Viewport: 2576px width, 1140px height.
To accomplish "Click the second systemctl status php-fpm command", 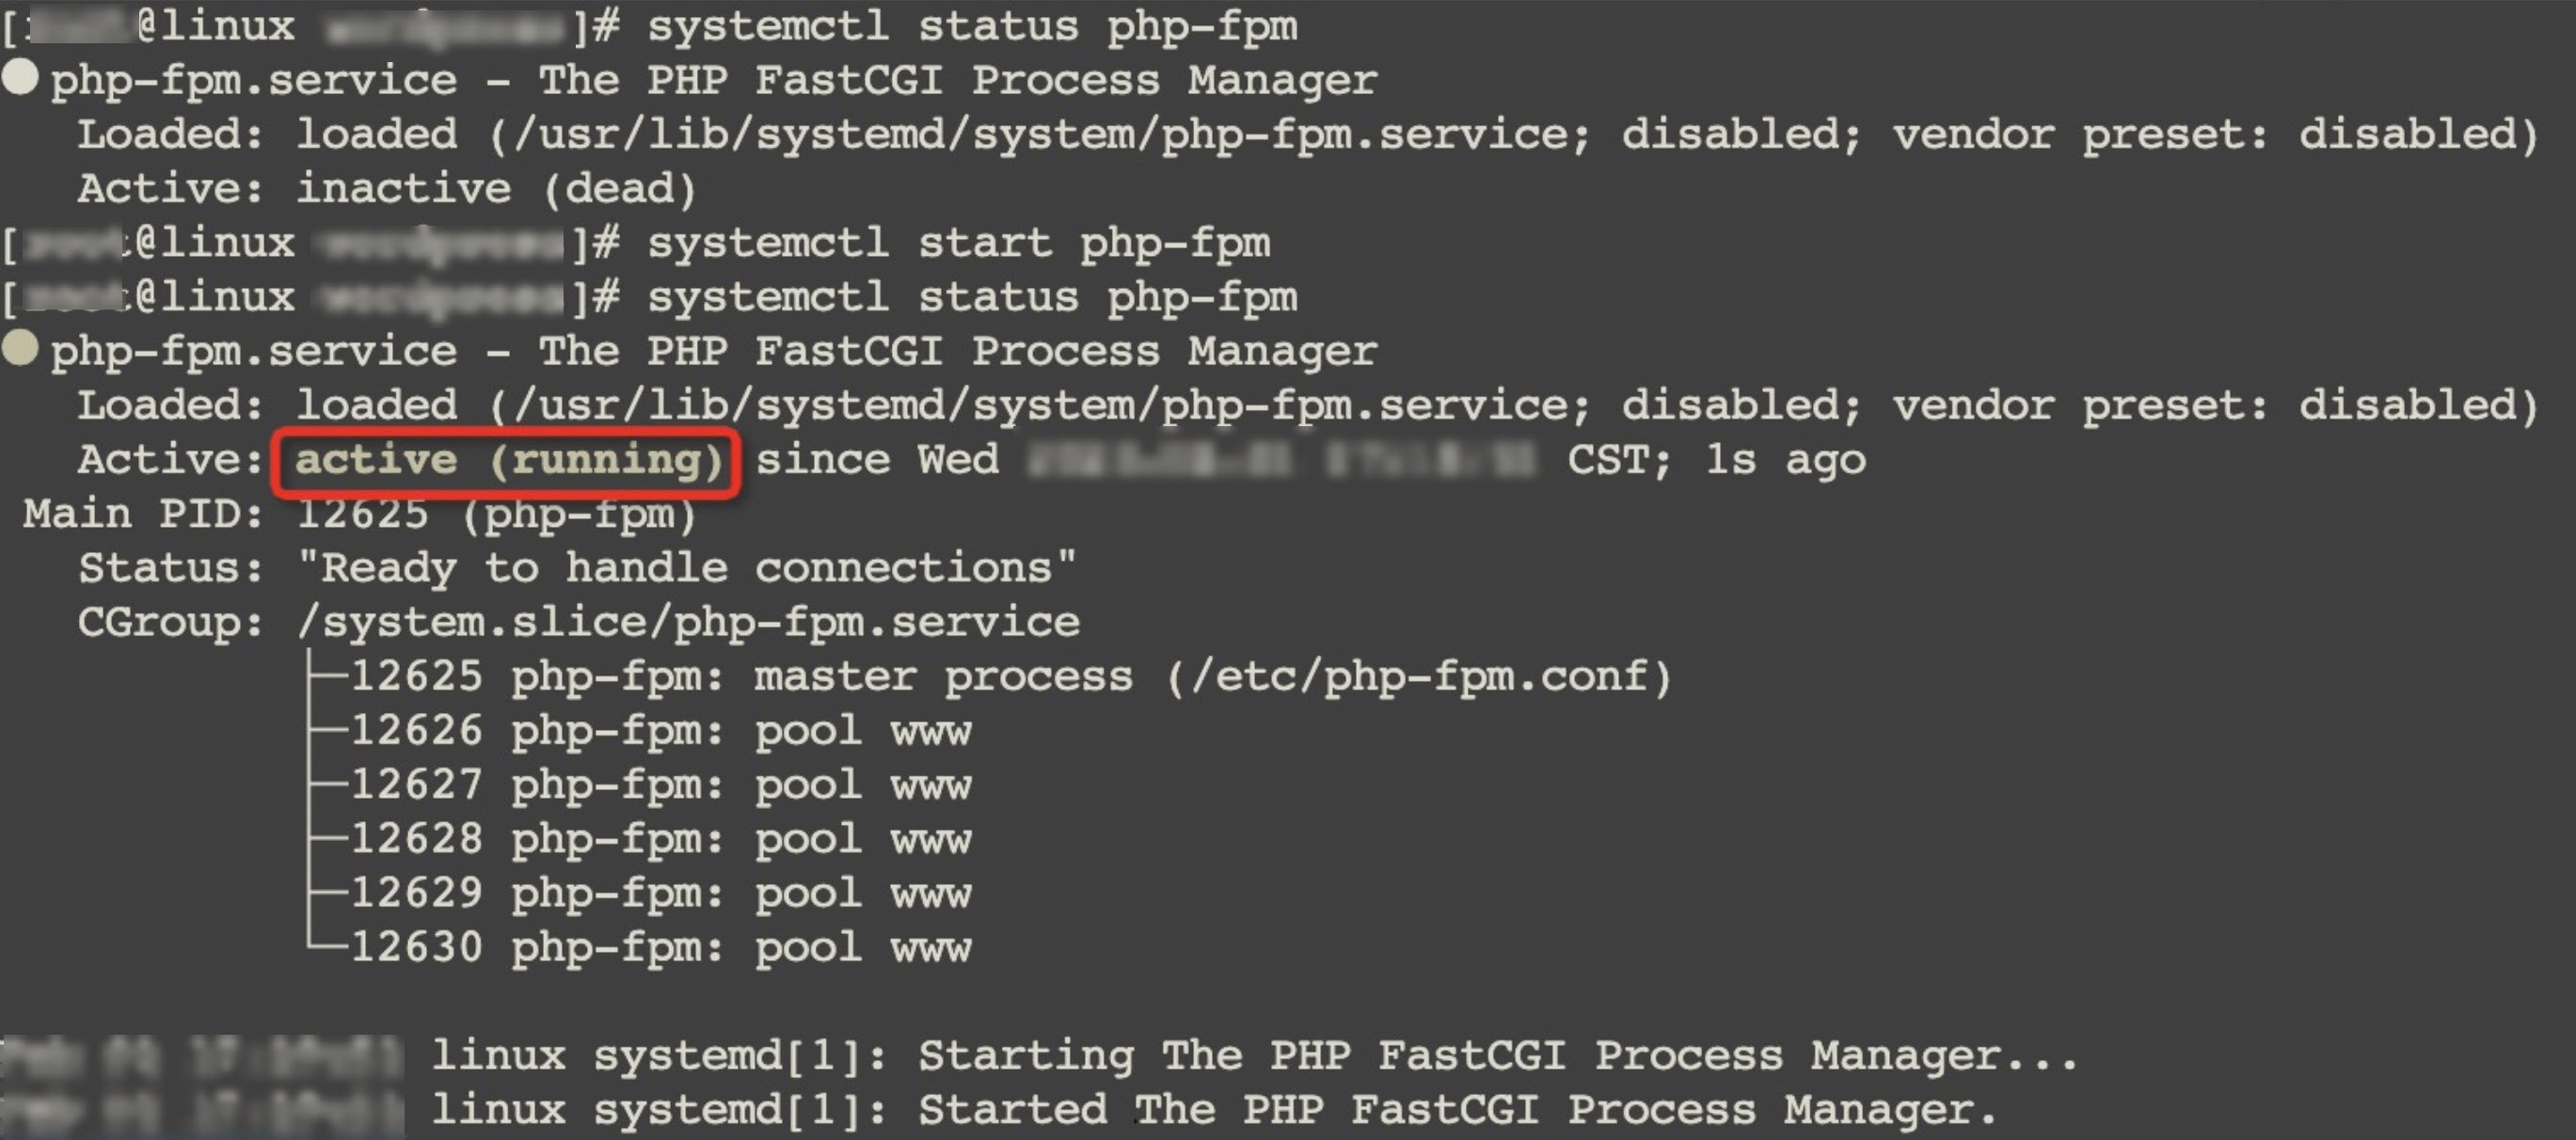I will click(x=972, y=297).
